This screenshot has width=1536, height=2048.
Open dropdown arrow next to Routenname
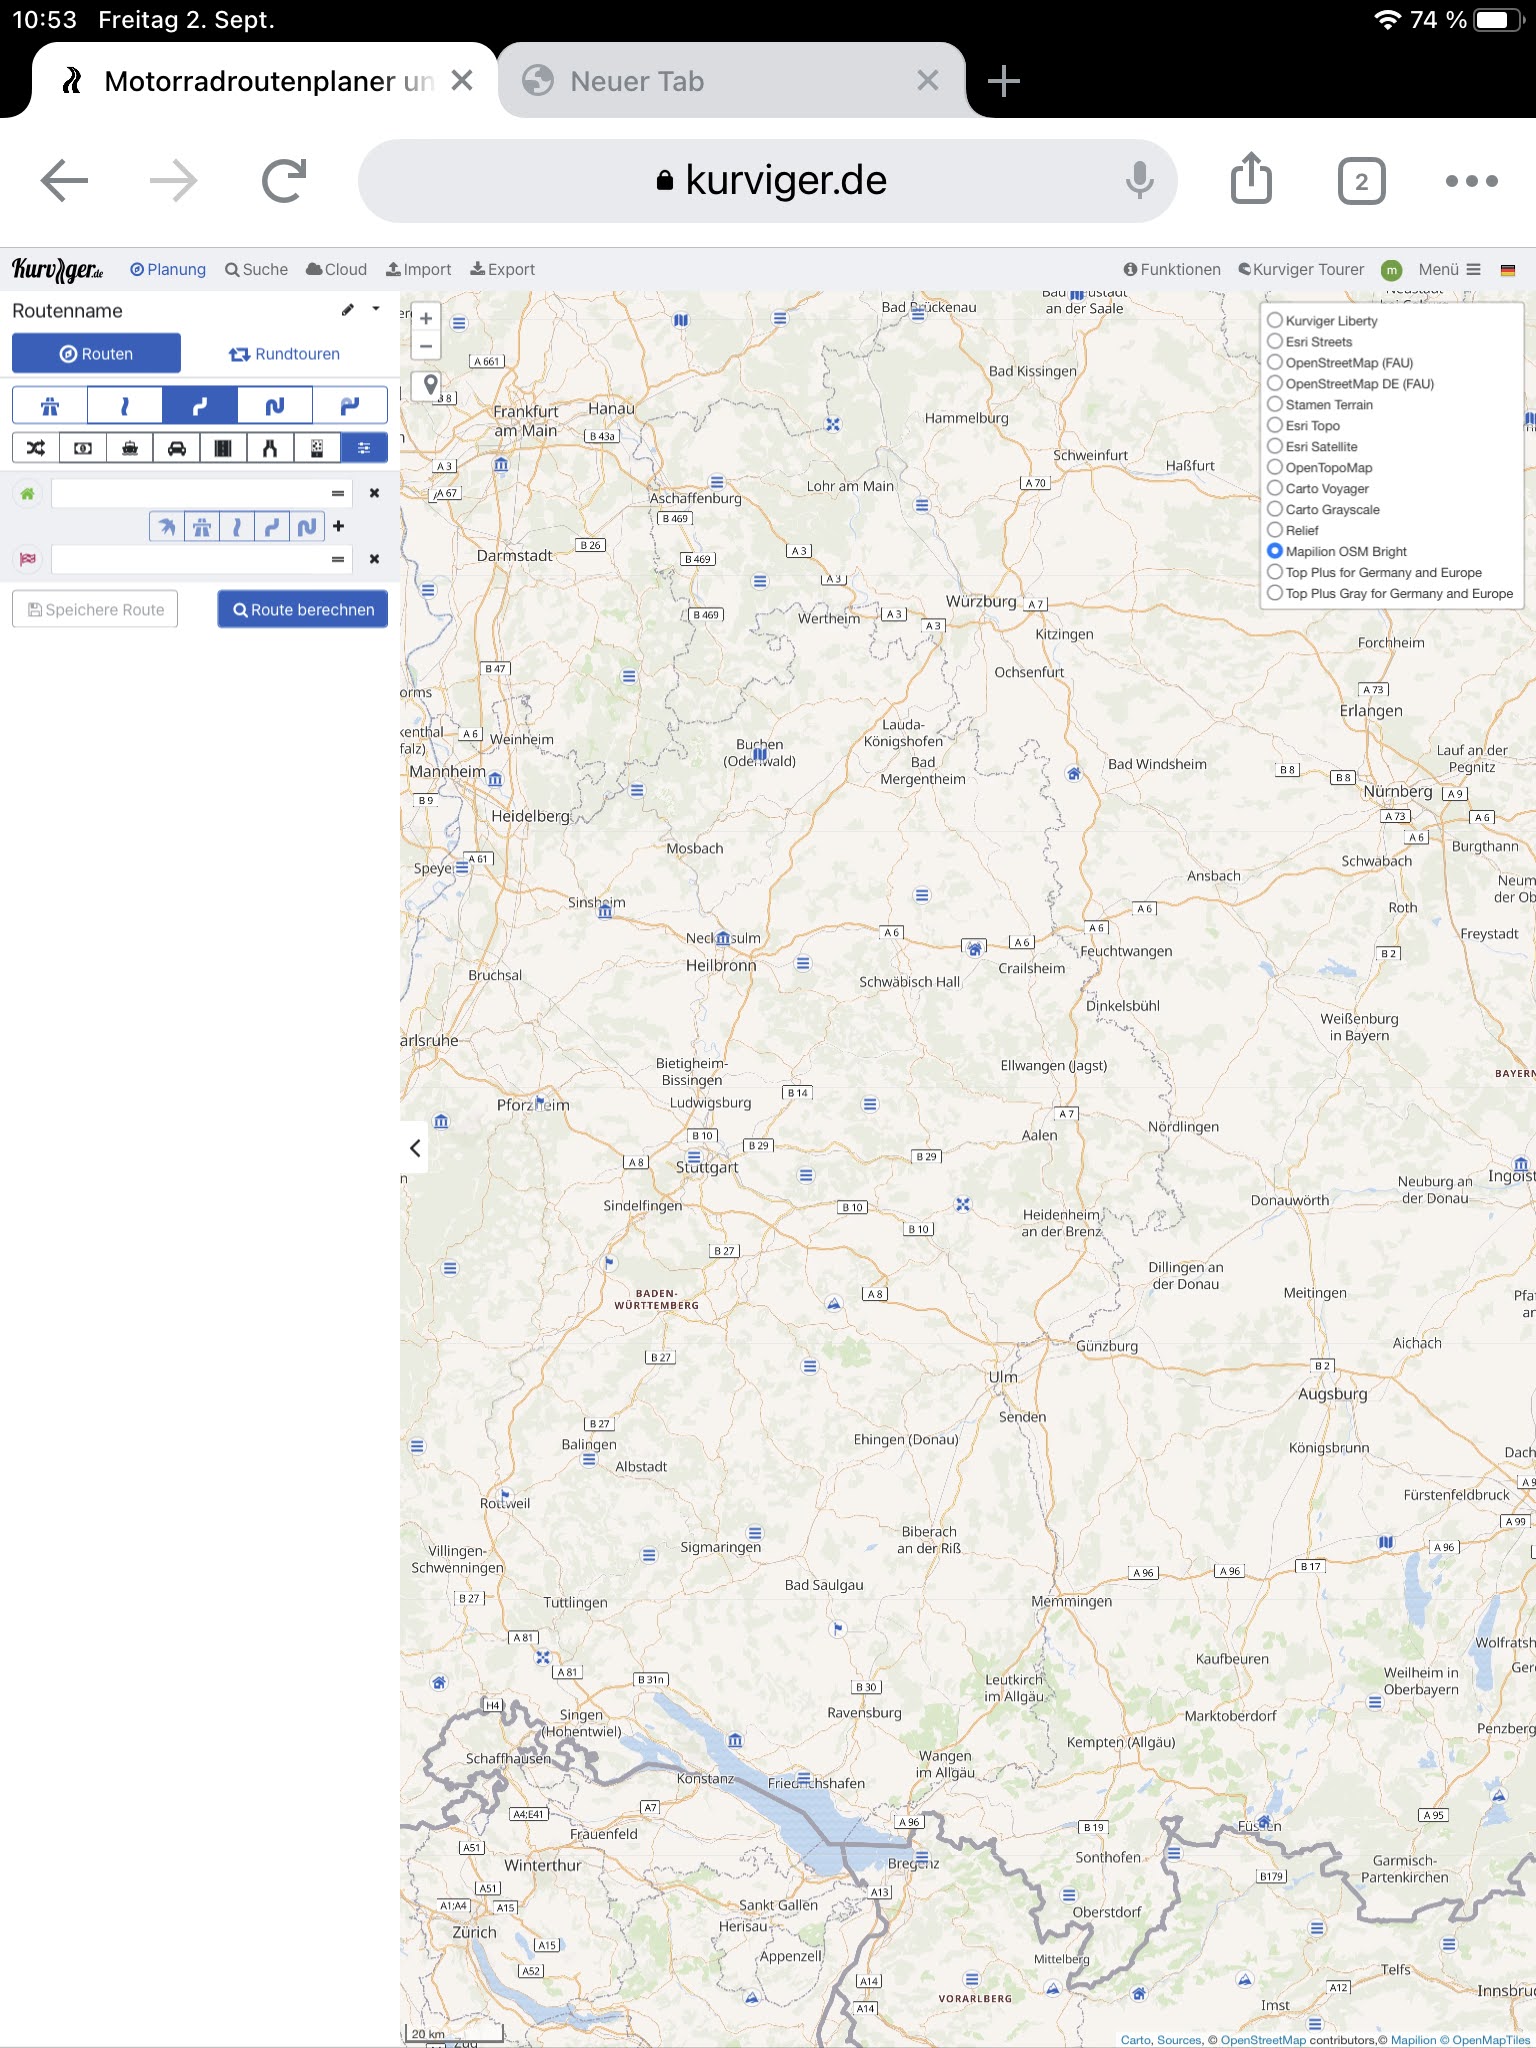pos(376,309)
